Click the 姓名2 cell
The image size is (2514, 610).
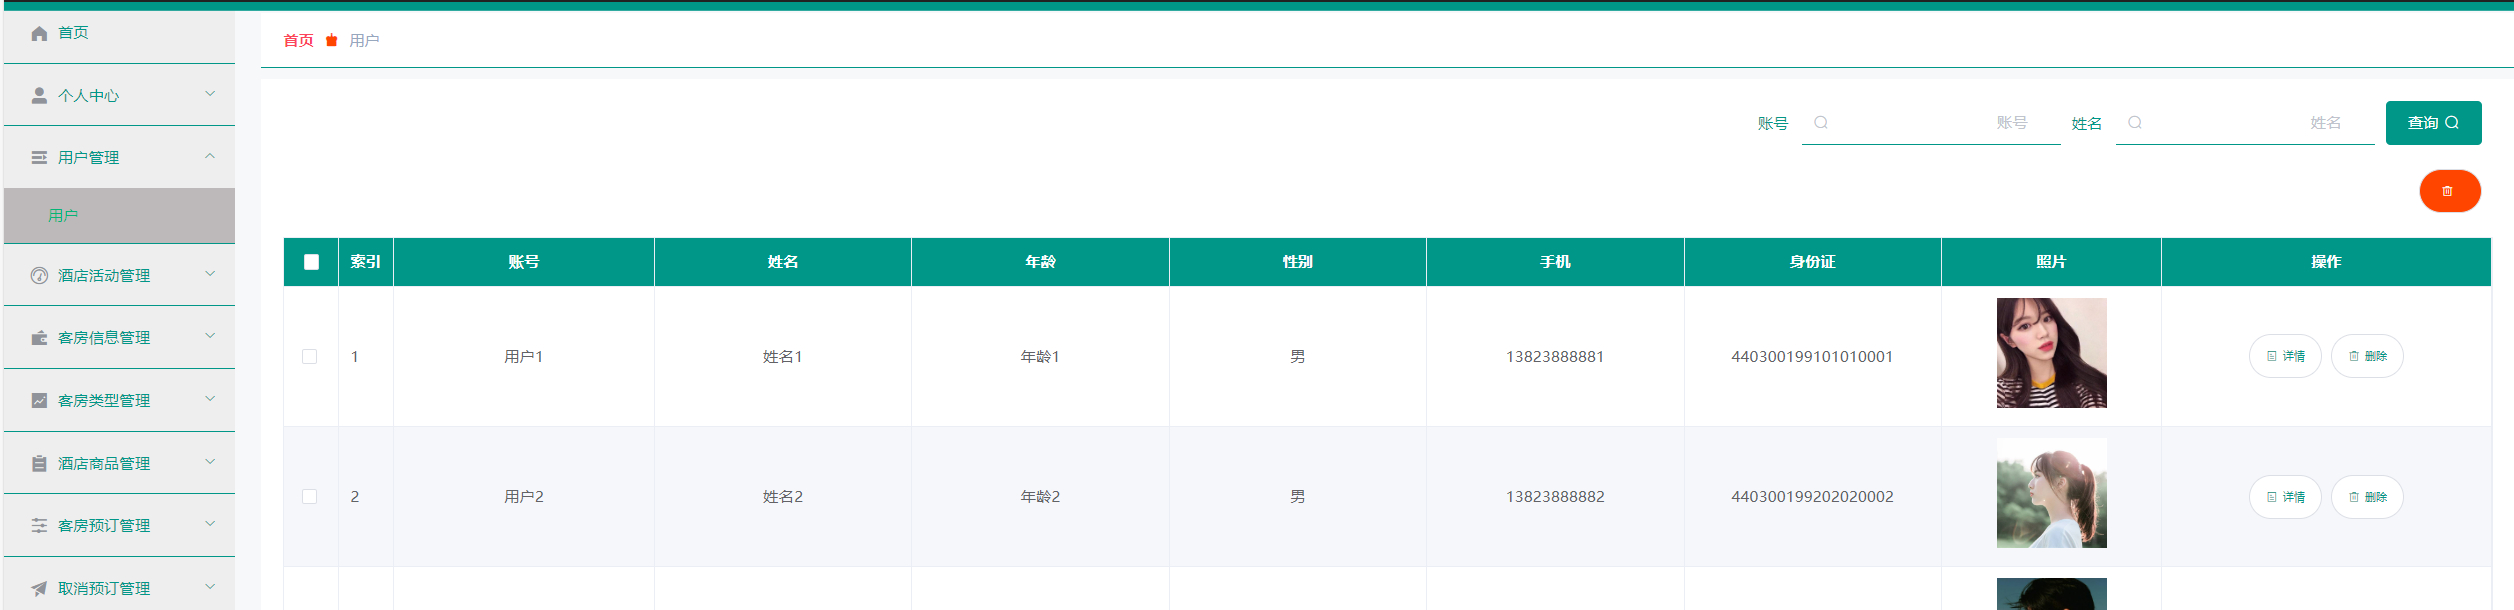pyautogui.click(x=783, y=497)
